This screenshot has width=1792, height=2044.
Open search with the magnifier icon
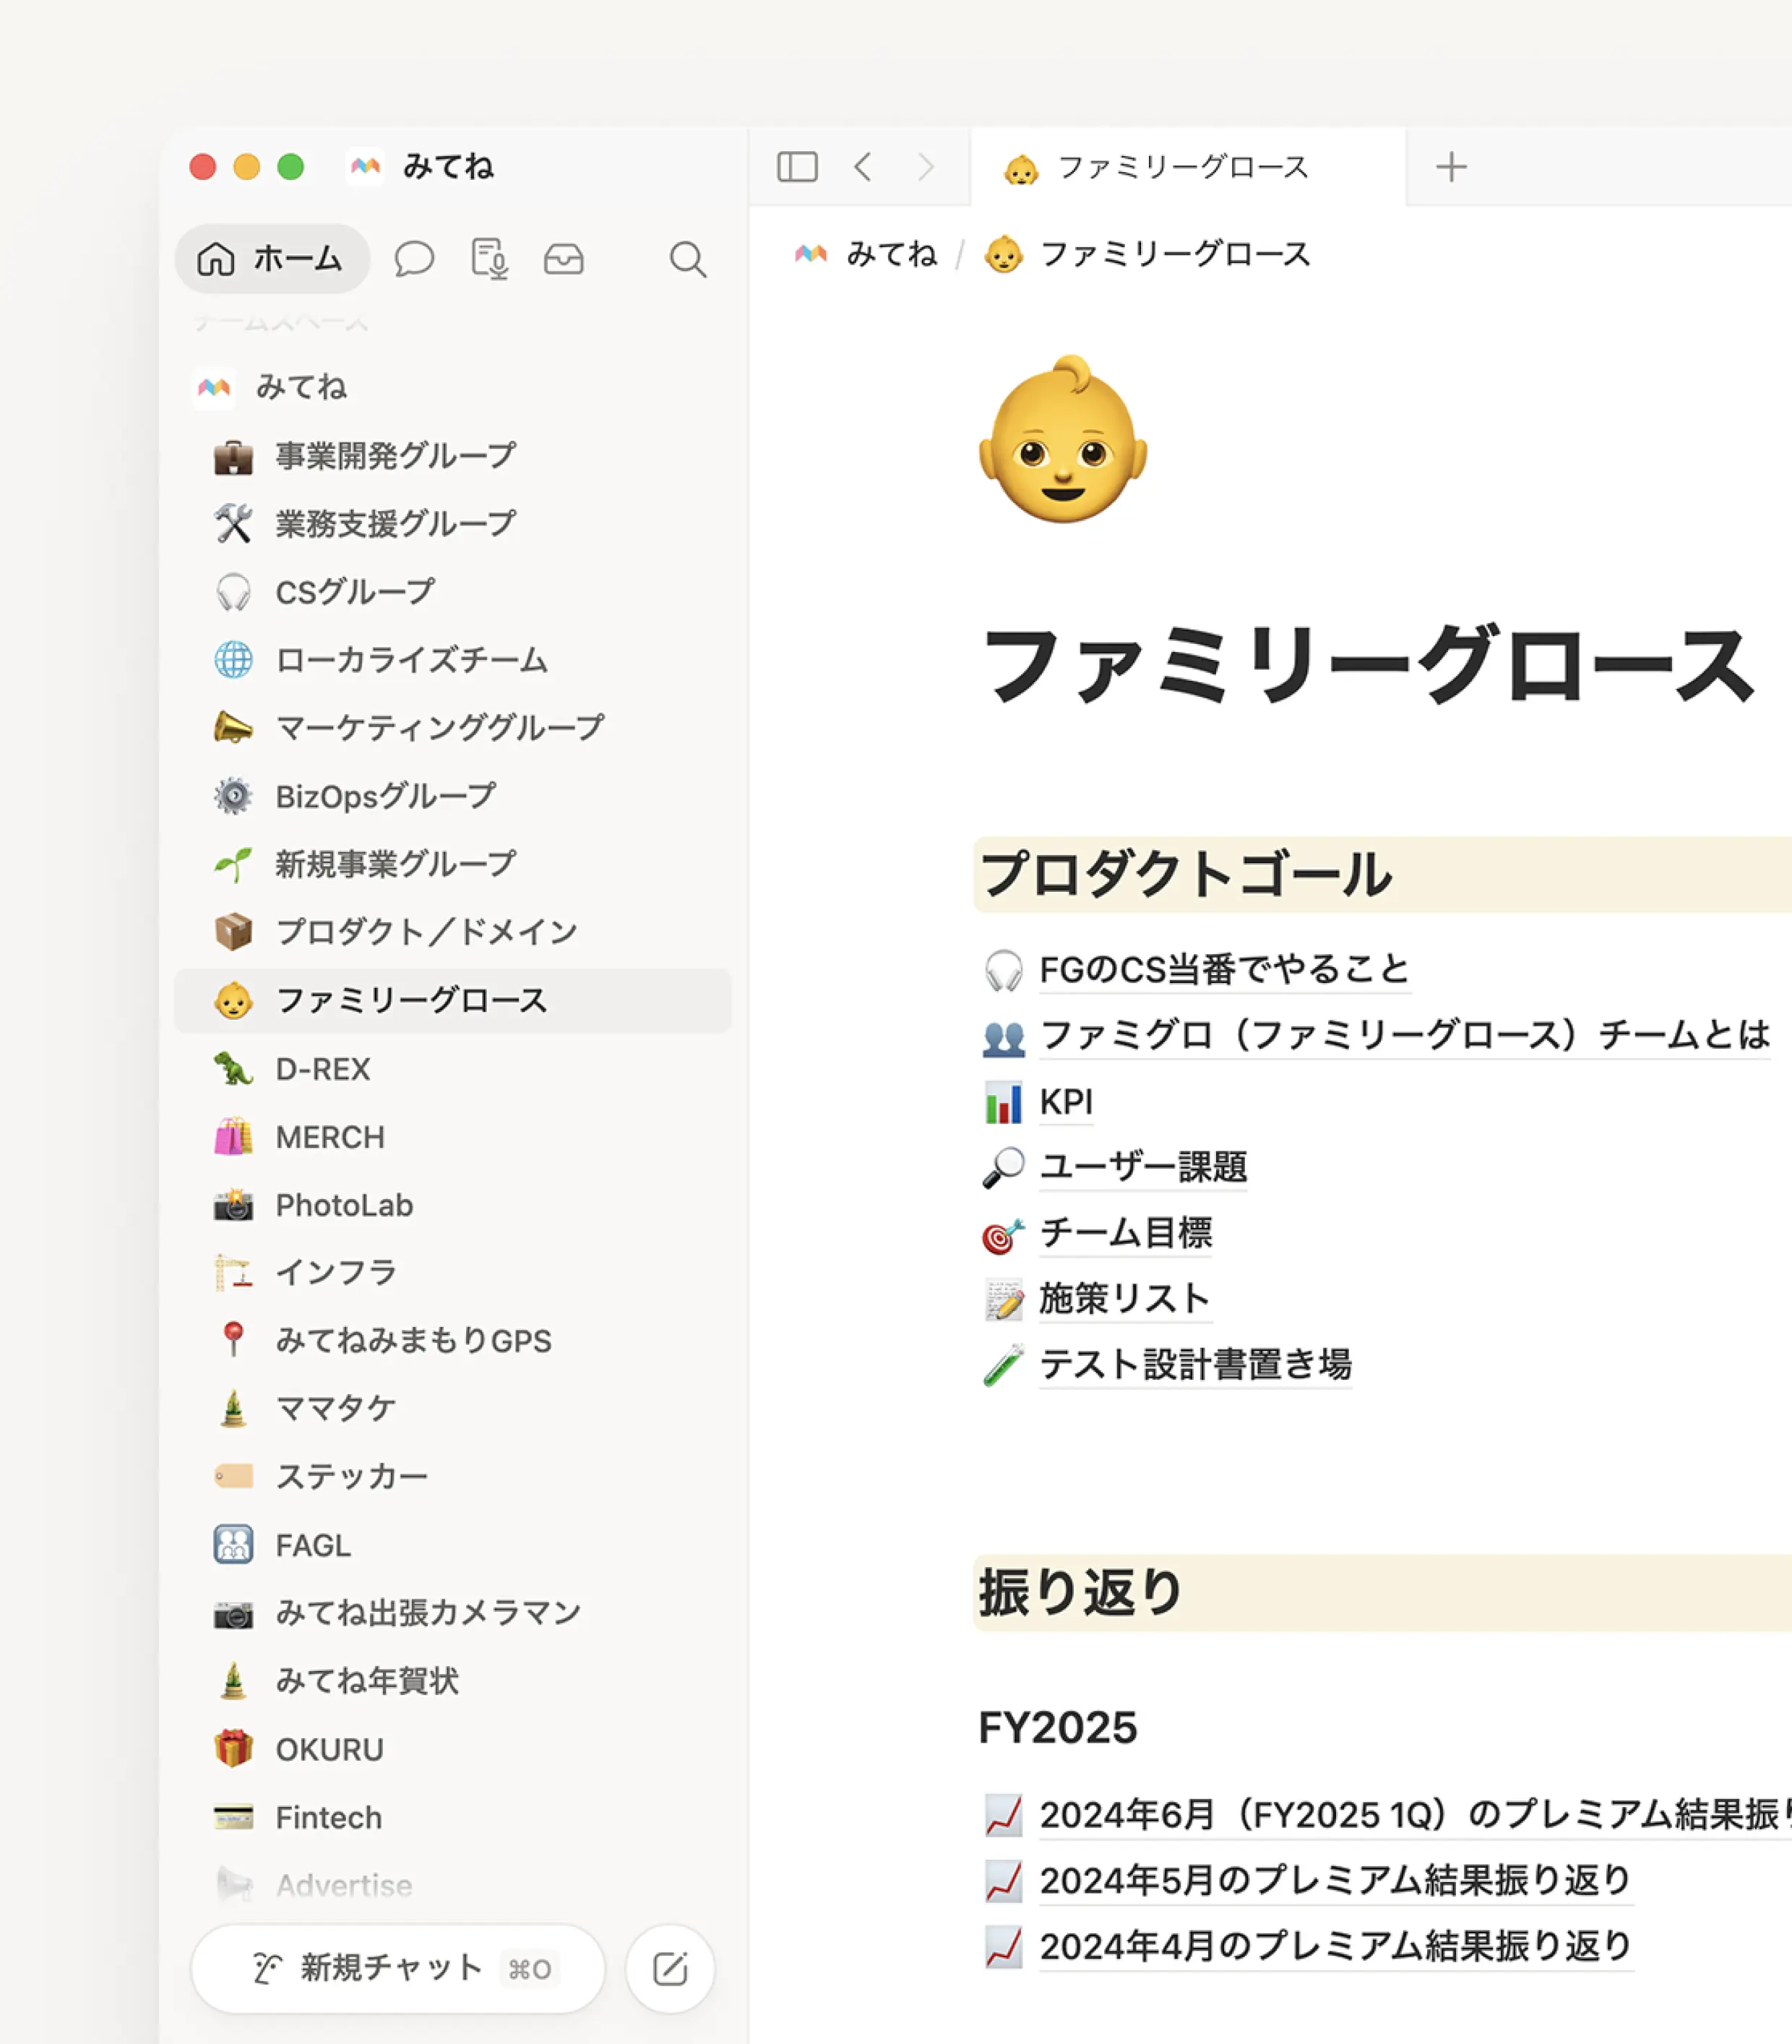coord(688,259)
